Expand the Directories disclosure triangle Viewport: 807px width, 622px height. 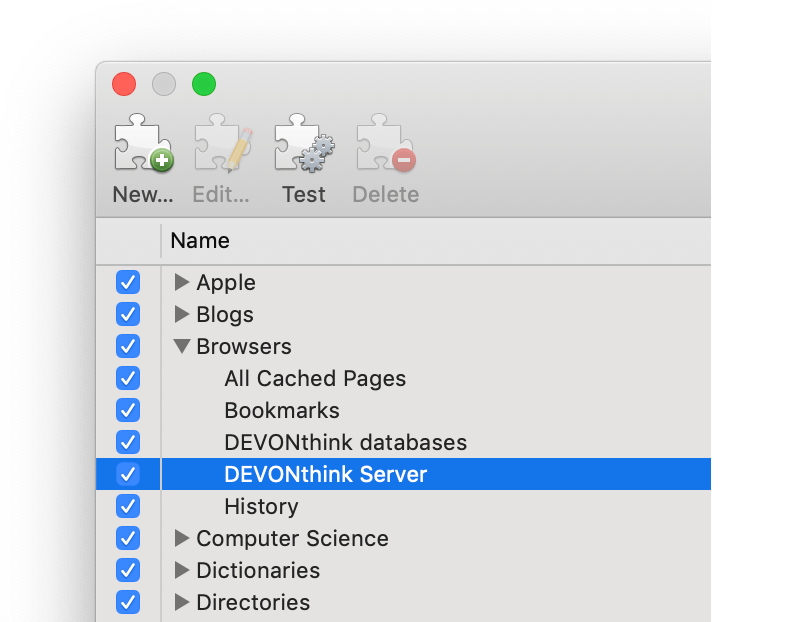(x=182, y=602)
